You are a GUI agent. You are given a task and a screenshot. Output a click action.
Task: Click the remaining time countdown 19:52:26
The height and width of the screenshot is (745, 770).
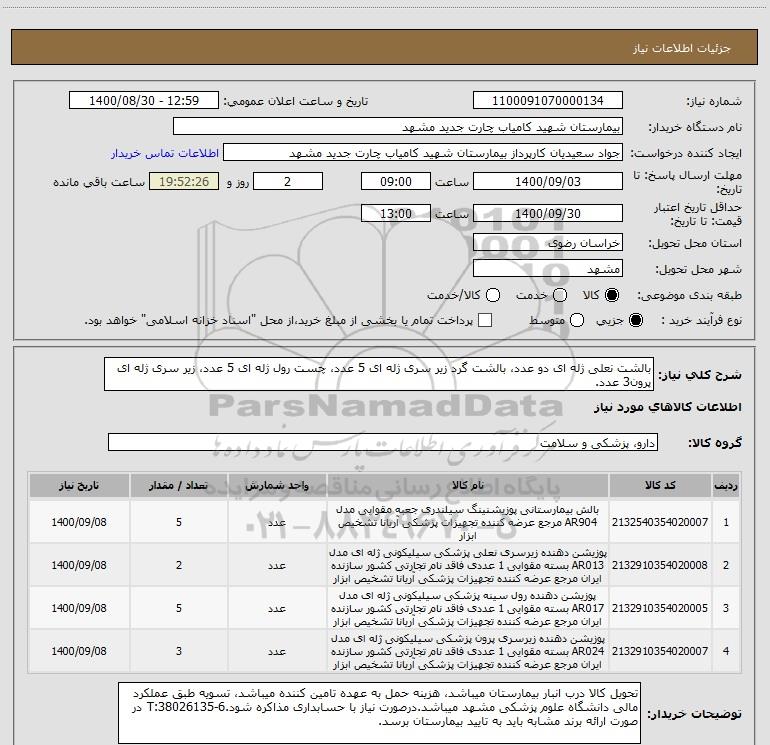tap(184, 181)
